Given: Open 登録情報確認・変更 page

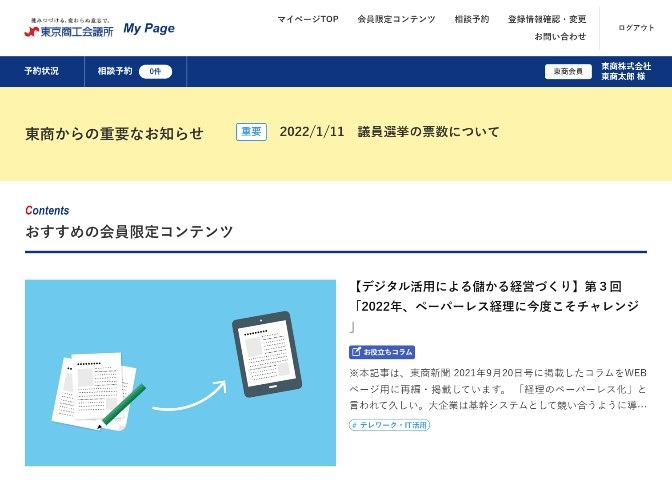Looking at the screenshot, I should (547, 19).
